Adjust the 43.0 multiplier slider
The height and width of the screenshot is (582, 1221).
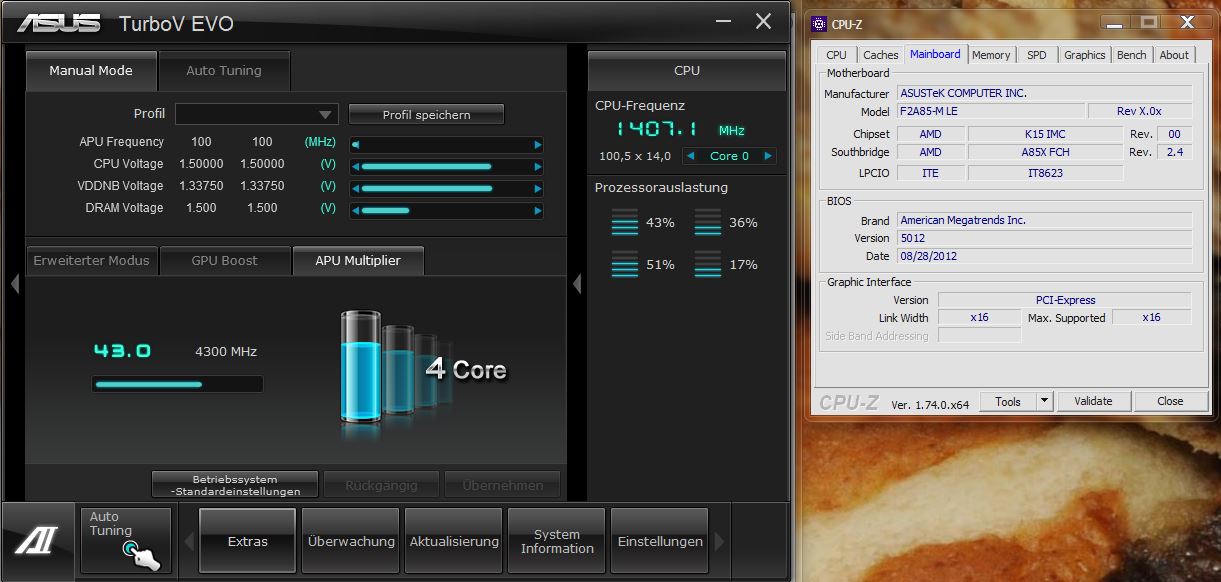pos(177,384)
